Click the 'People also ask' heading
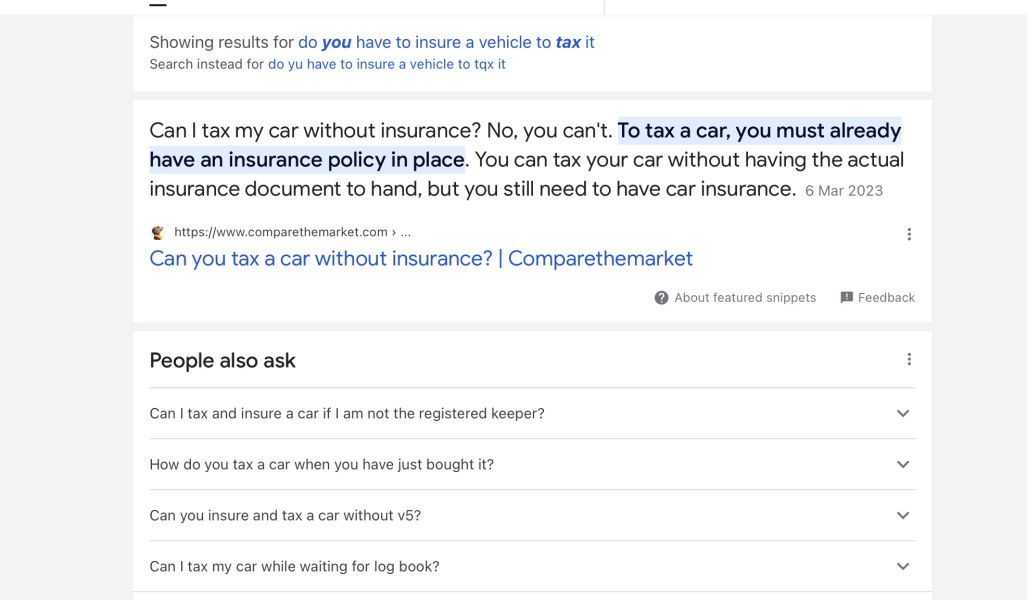 pyautogui.click(x=222, y=361)
